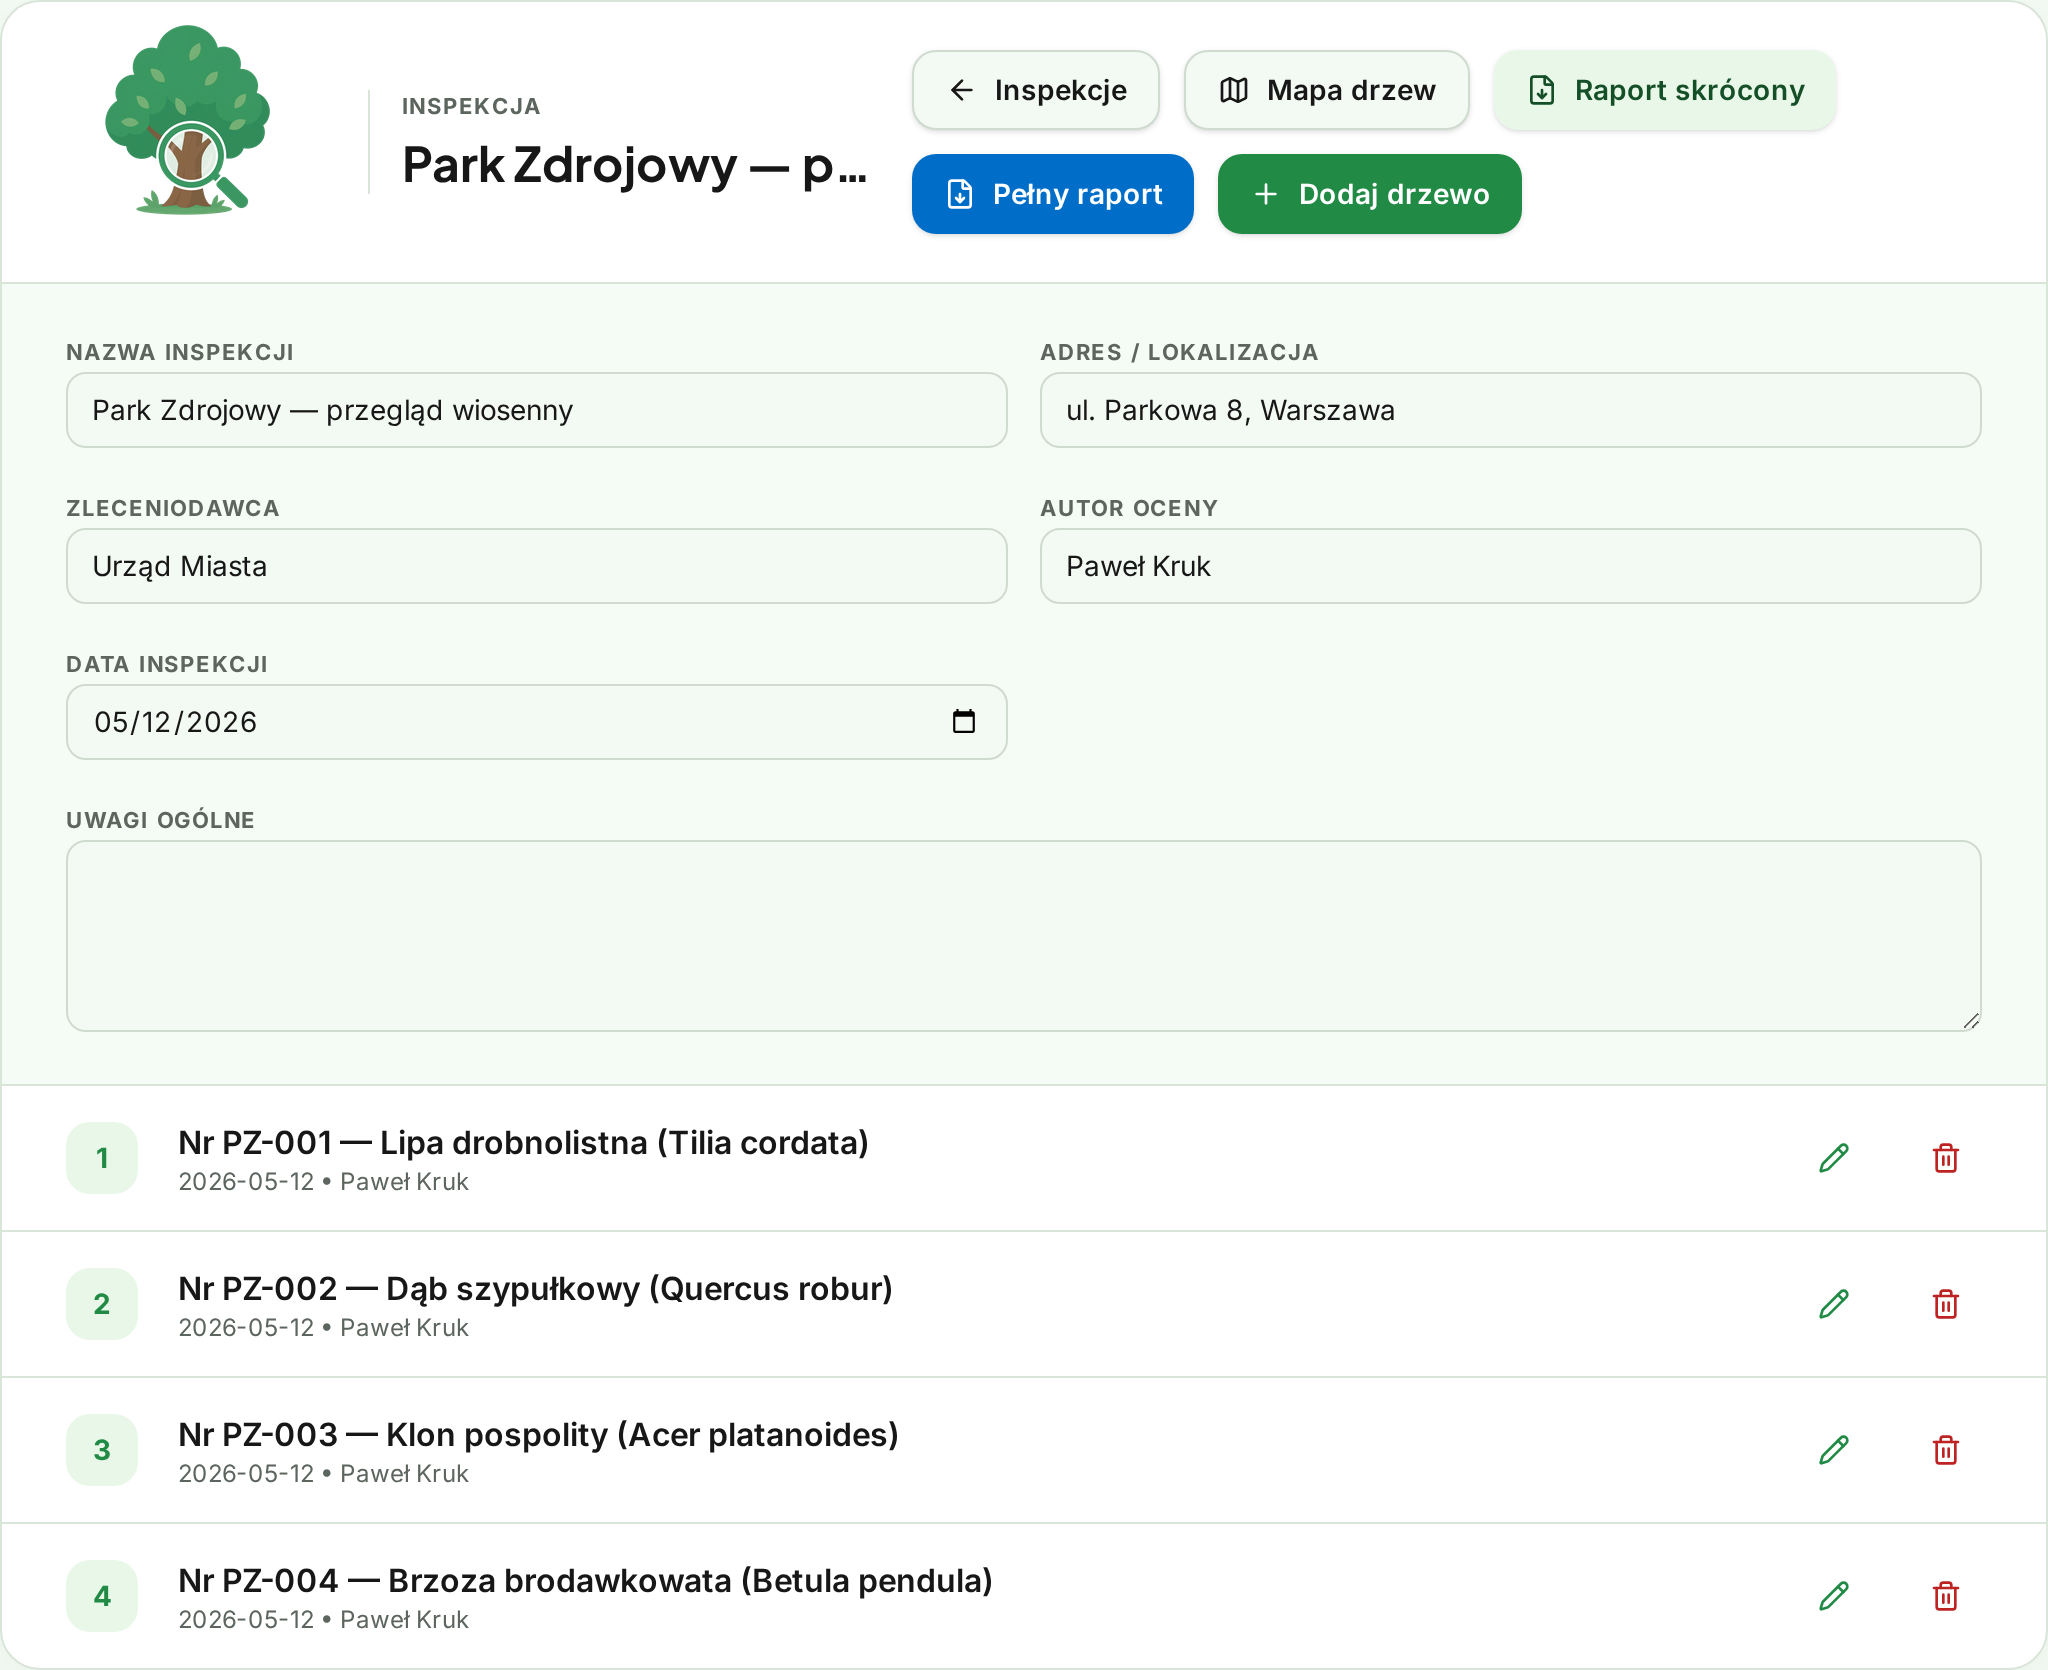Edit tree PZ-004 Brzoza brodawkowata
2048x1670 pixels.
1834,1596
